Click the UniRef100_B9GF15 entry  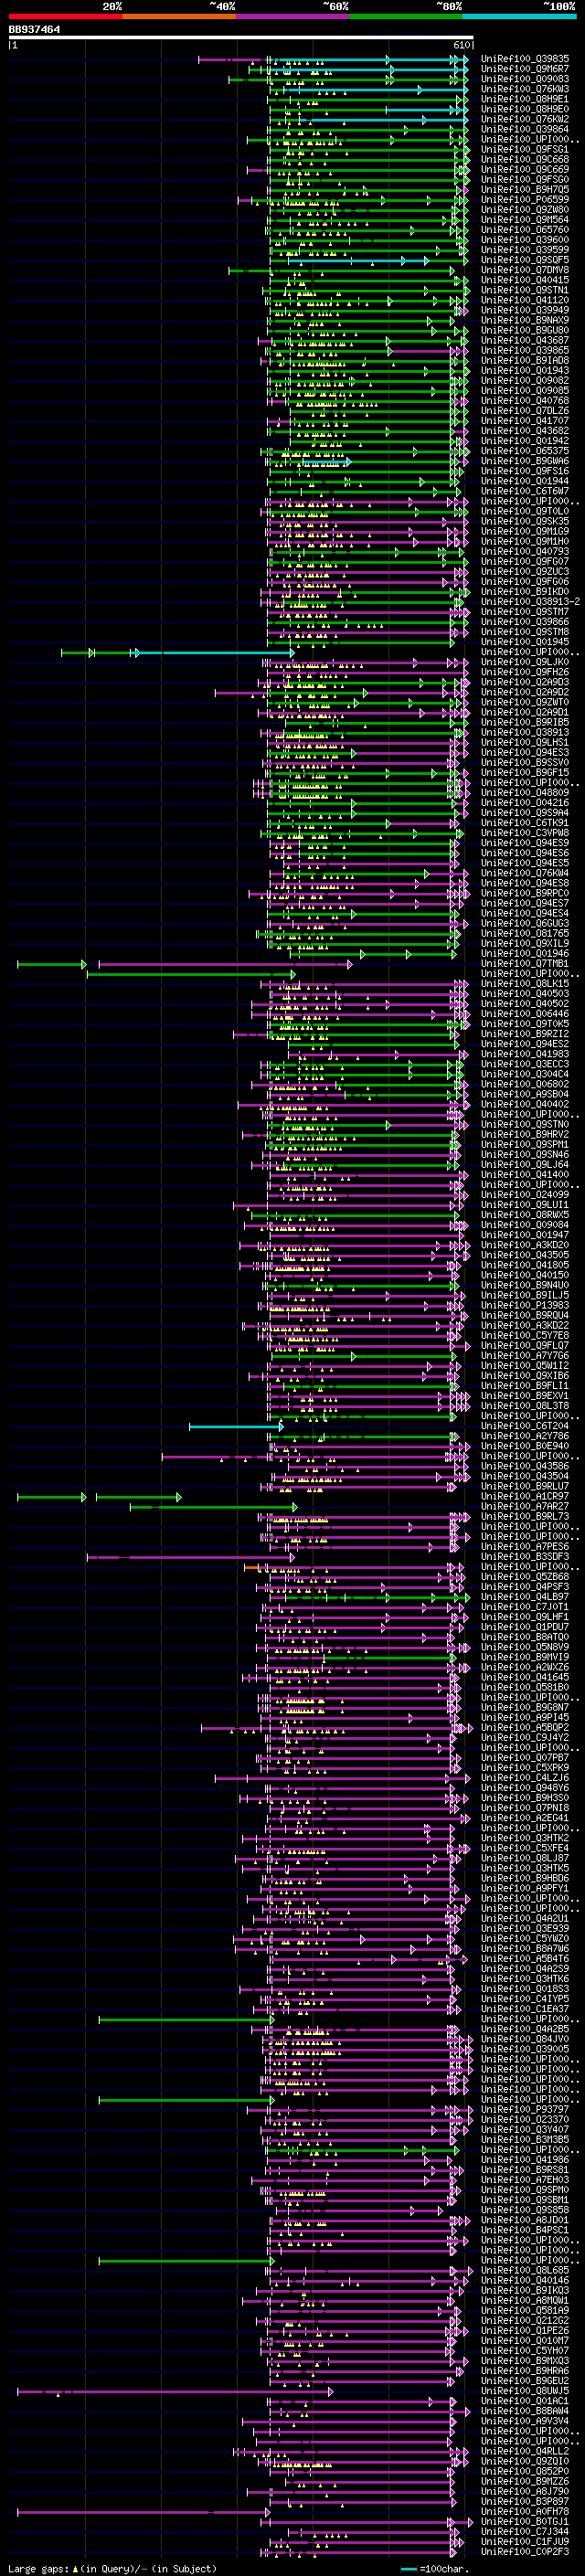[x=525, y=772]
